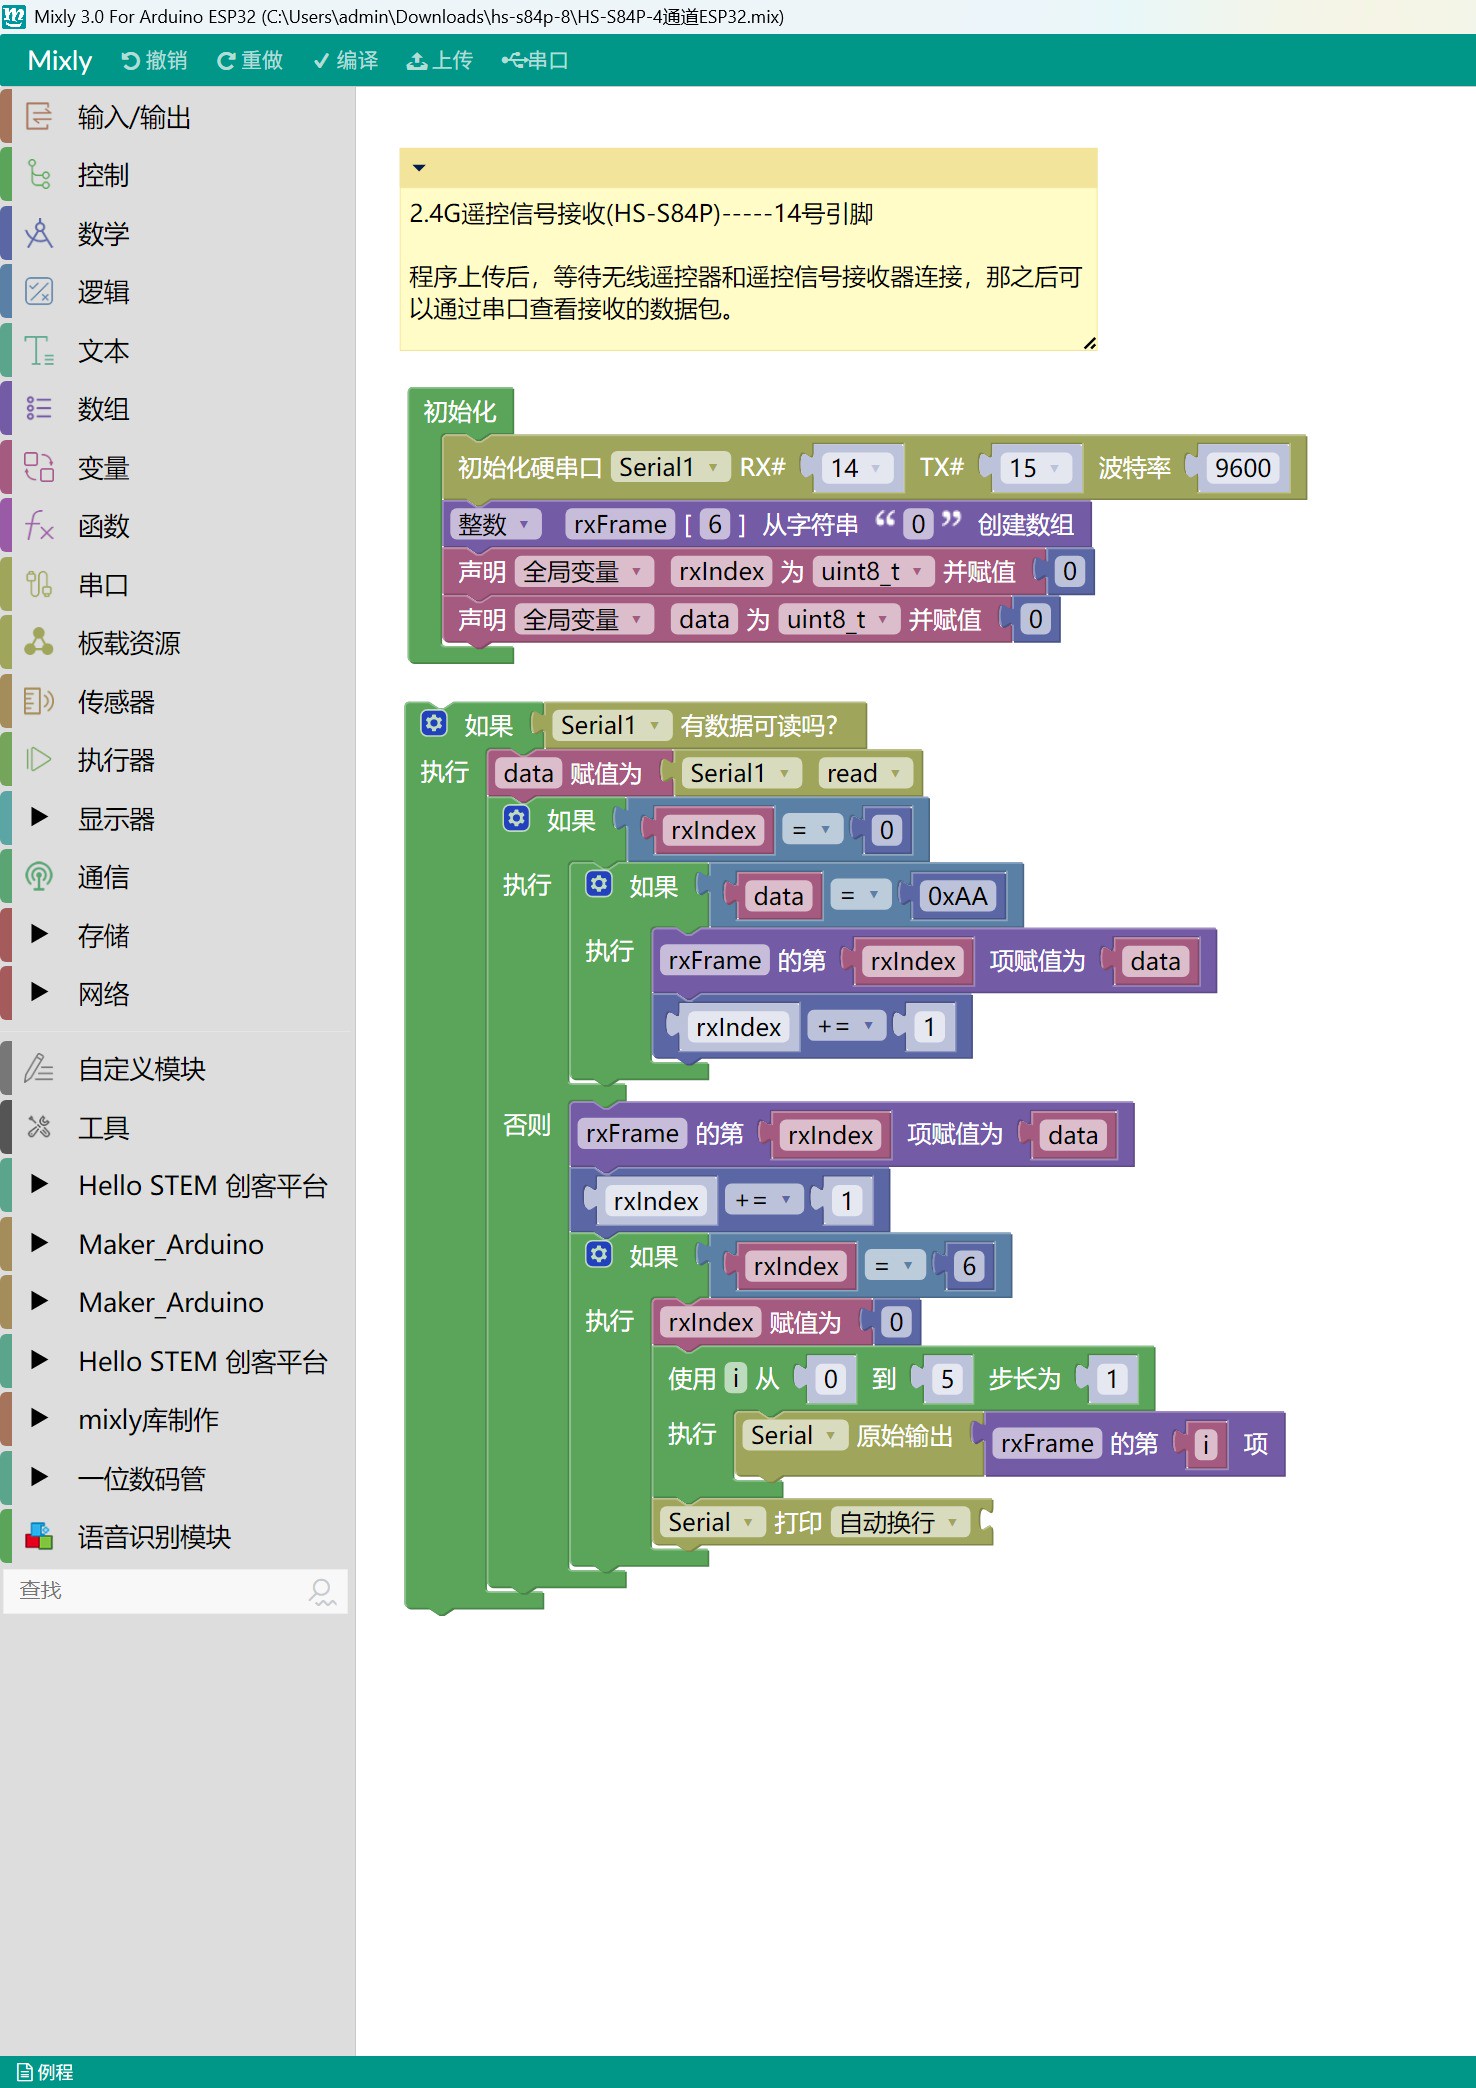Expand the first Maker_Arduino category
Image resolution: width=1476 pixels, height=2088 pixels.
(39, 1243)
